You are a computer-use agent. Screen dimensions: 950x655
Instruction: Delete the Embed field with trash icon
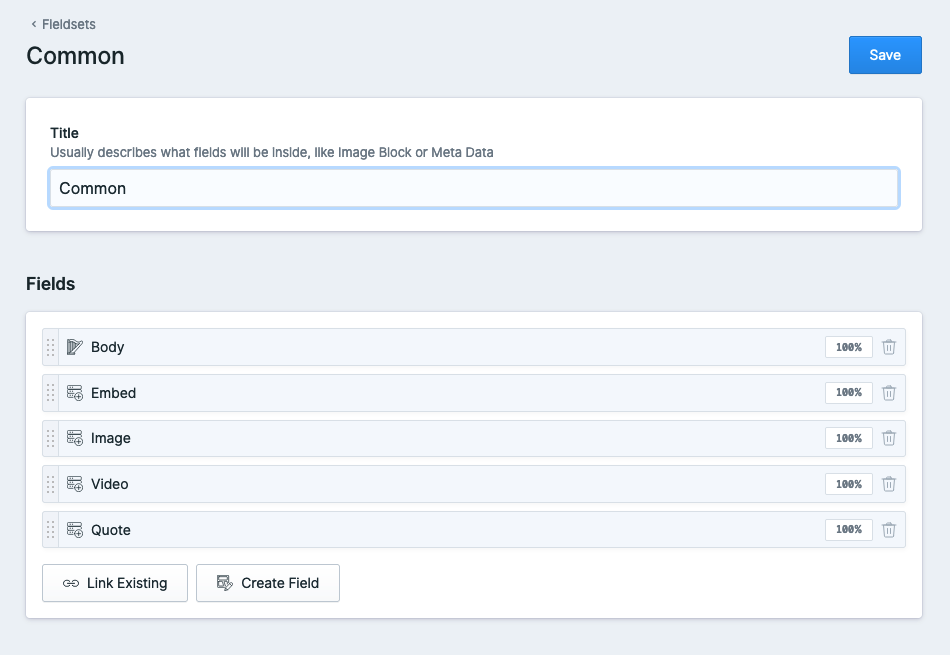[x=889, y=393]
